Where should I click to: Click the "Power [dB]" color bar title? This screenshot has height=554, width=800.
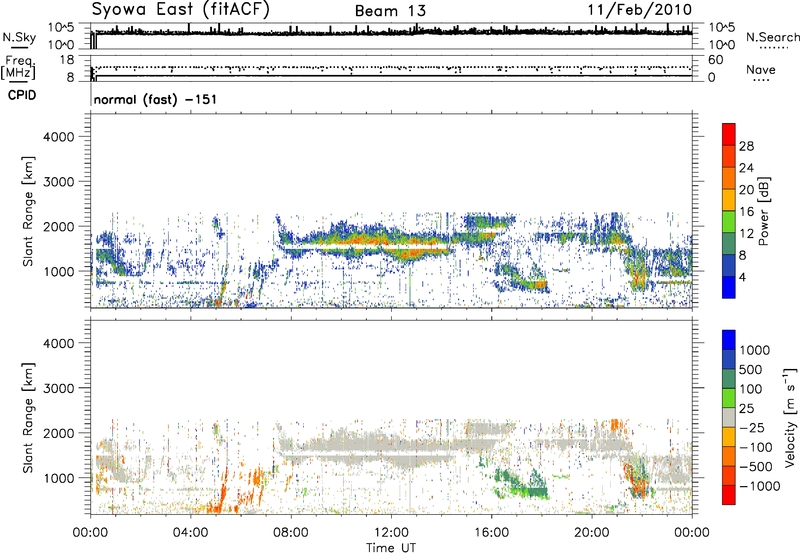[x=763, y=211]
